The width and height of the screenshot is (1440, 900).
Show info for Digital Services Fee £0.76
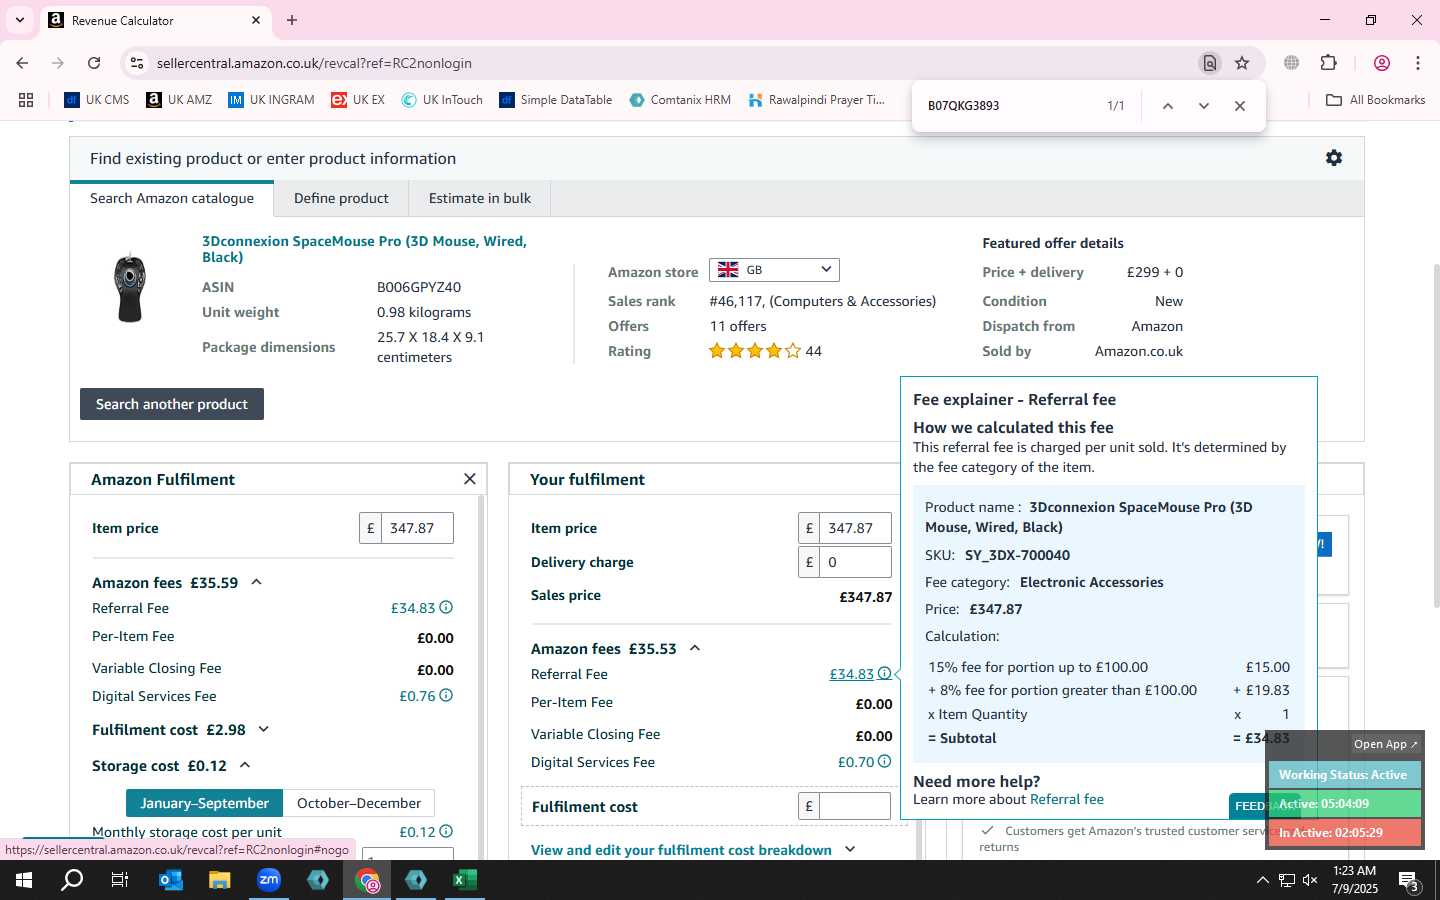click(x=446, y=695)
